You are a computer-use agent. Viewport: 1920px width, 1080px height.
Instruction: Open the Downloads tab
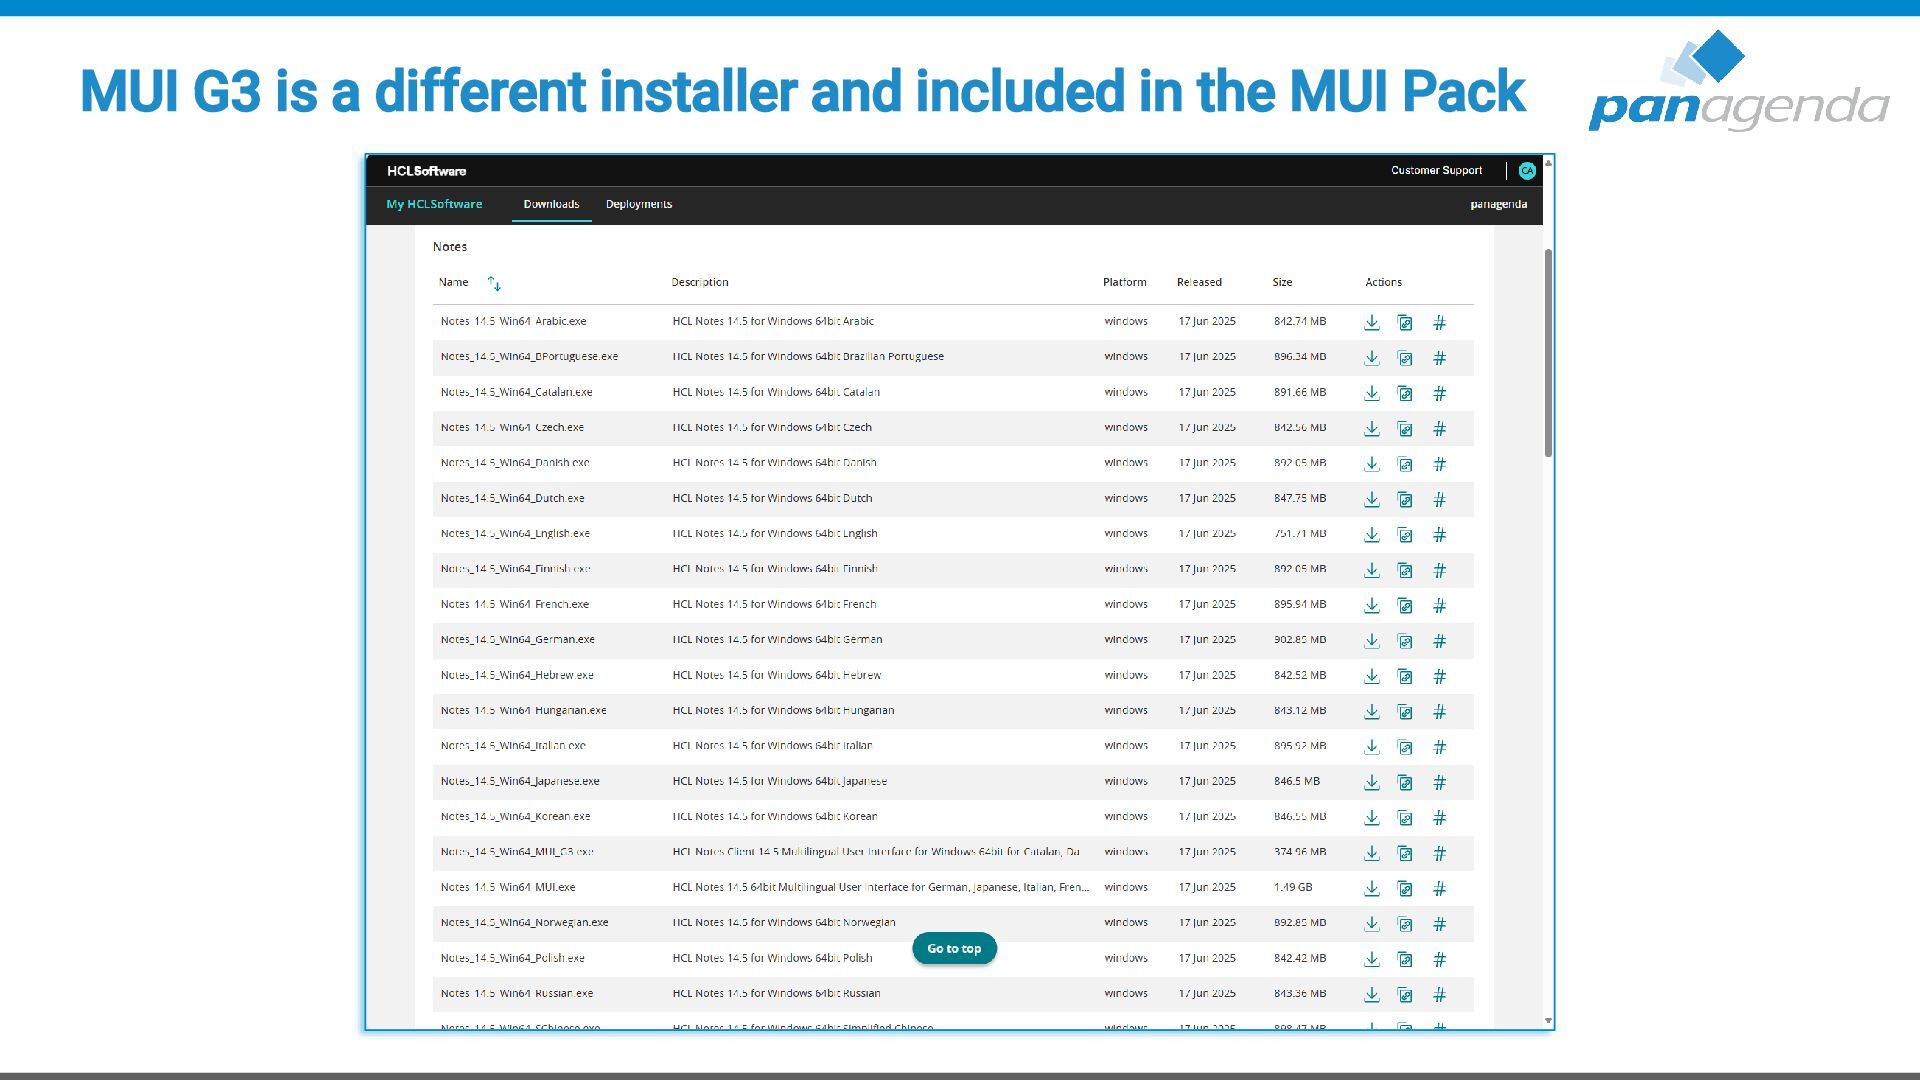[551, 204]
